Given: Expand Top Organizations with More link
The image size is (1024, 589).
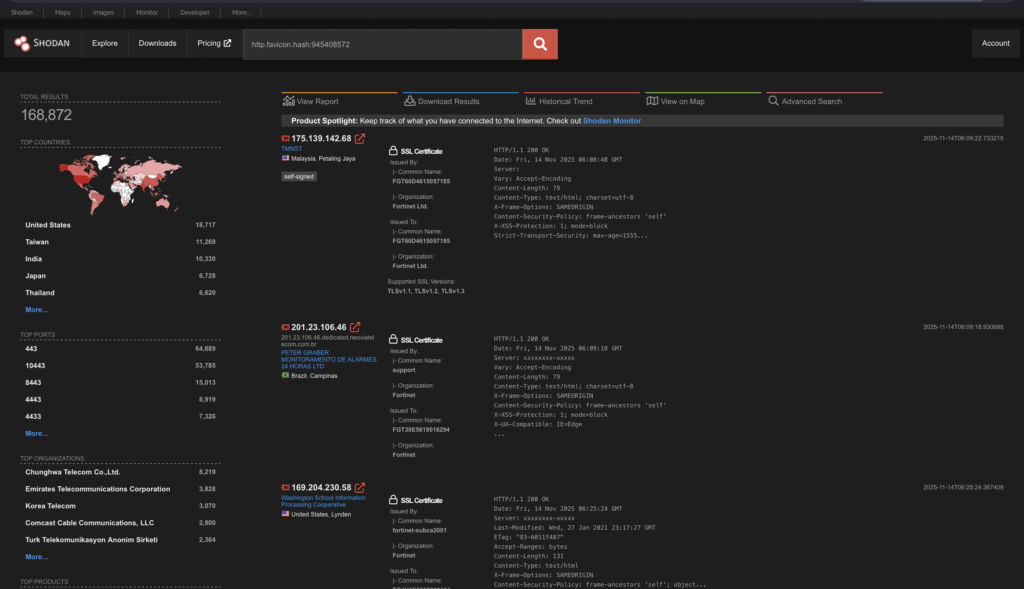Looking at the screenshot, I should coord(36,556).
